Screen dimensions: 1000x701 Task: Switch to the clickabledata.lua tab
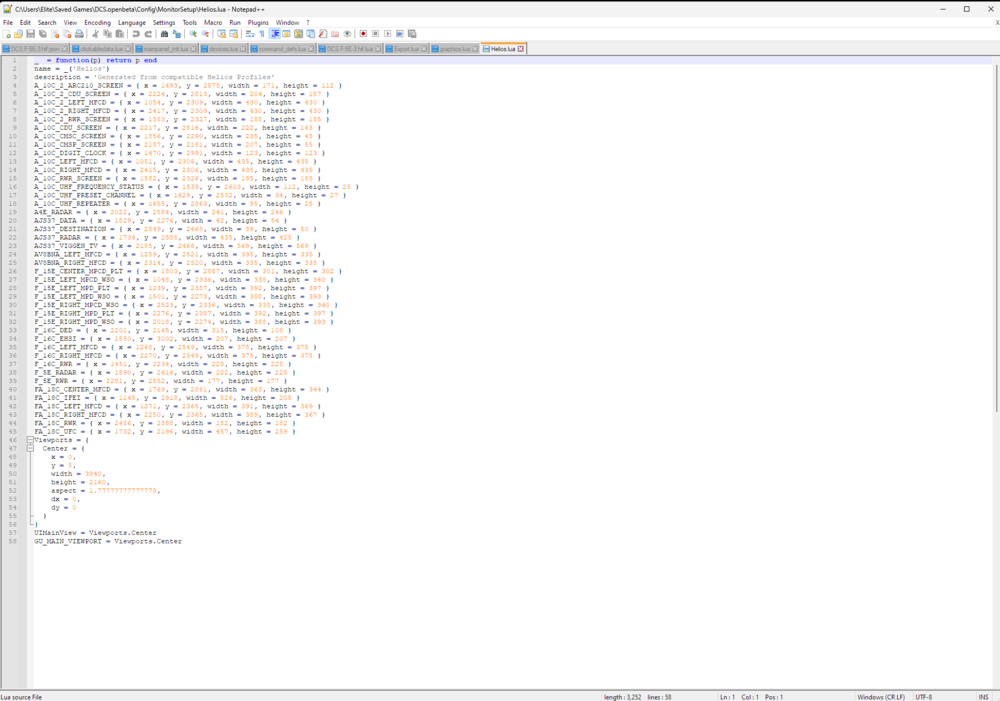tap(101, 49)
